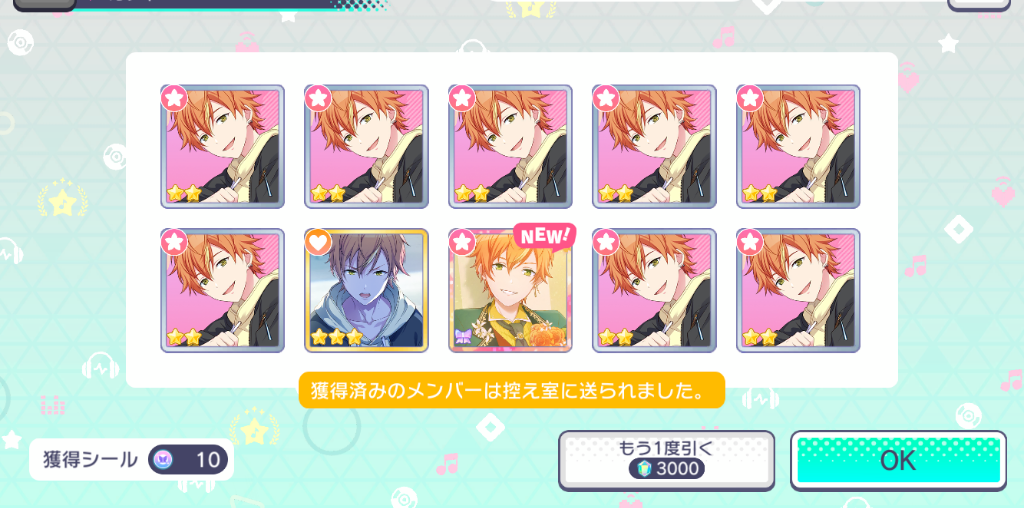Select third card in top row
This screenshot has width=1024, height=508.
[x=510, y=146]
